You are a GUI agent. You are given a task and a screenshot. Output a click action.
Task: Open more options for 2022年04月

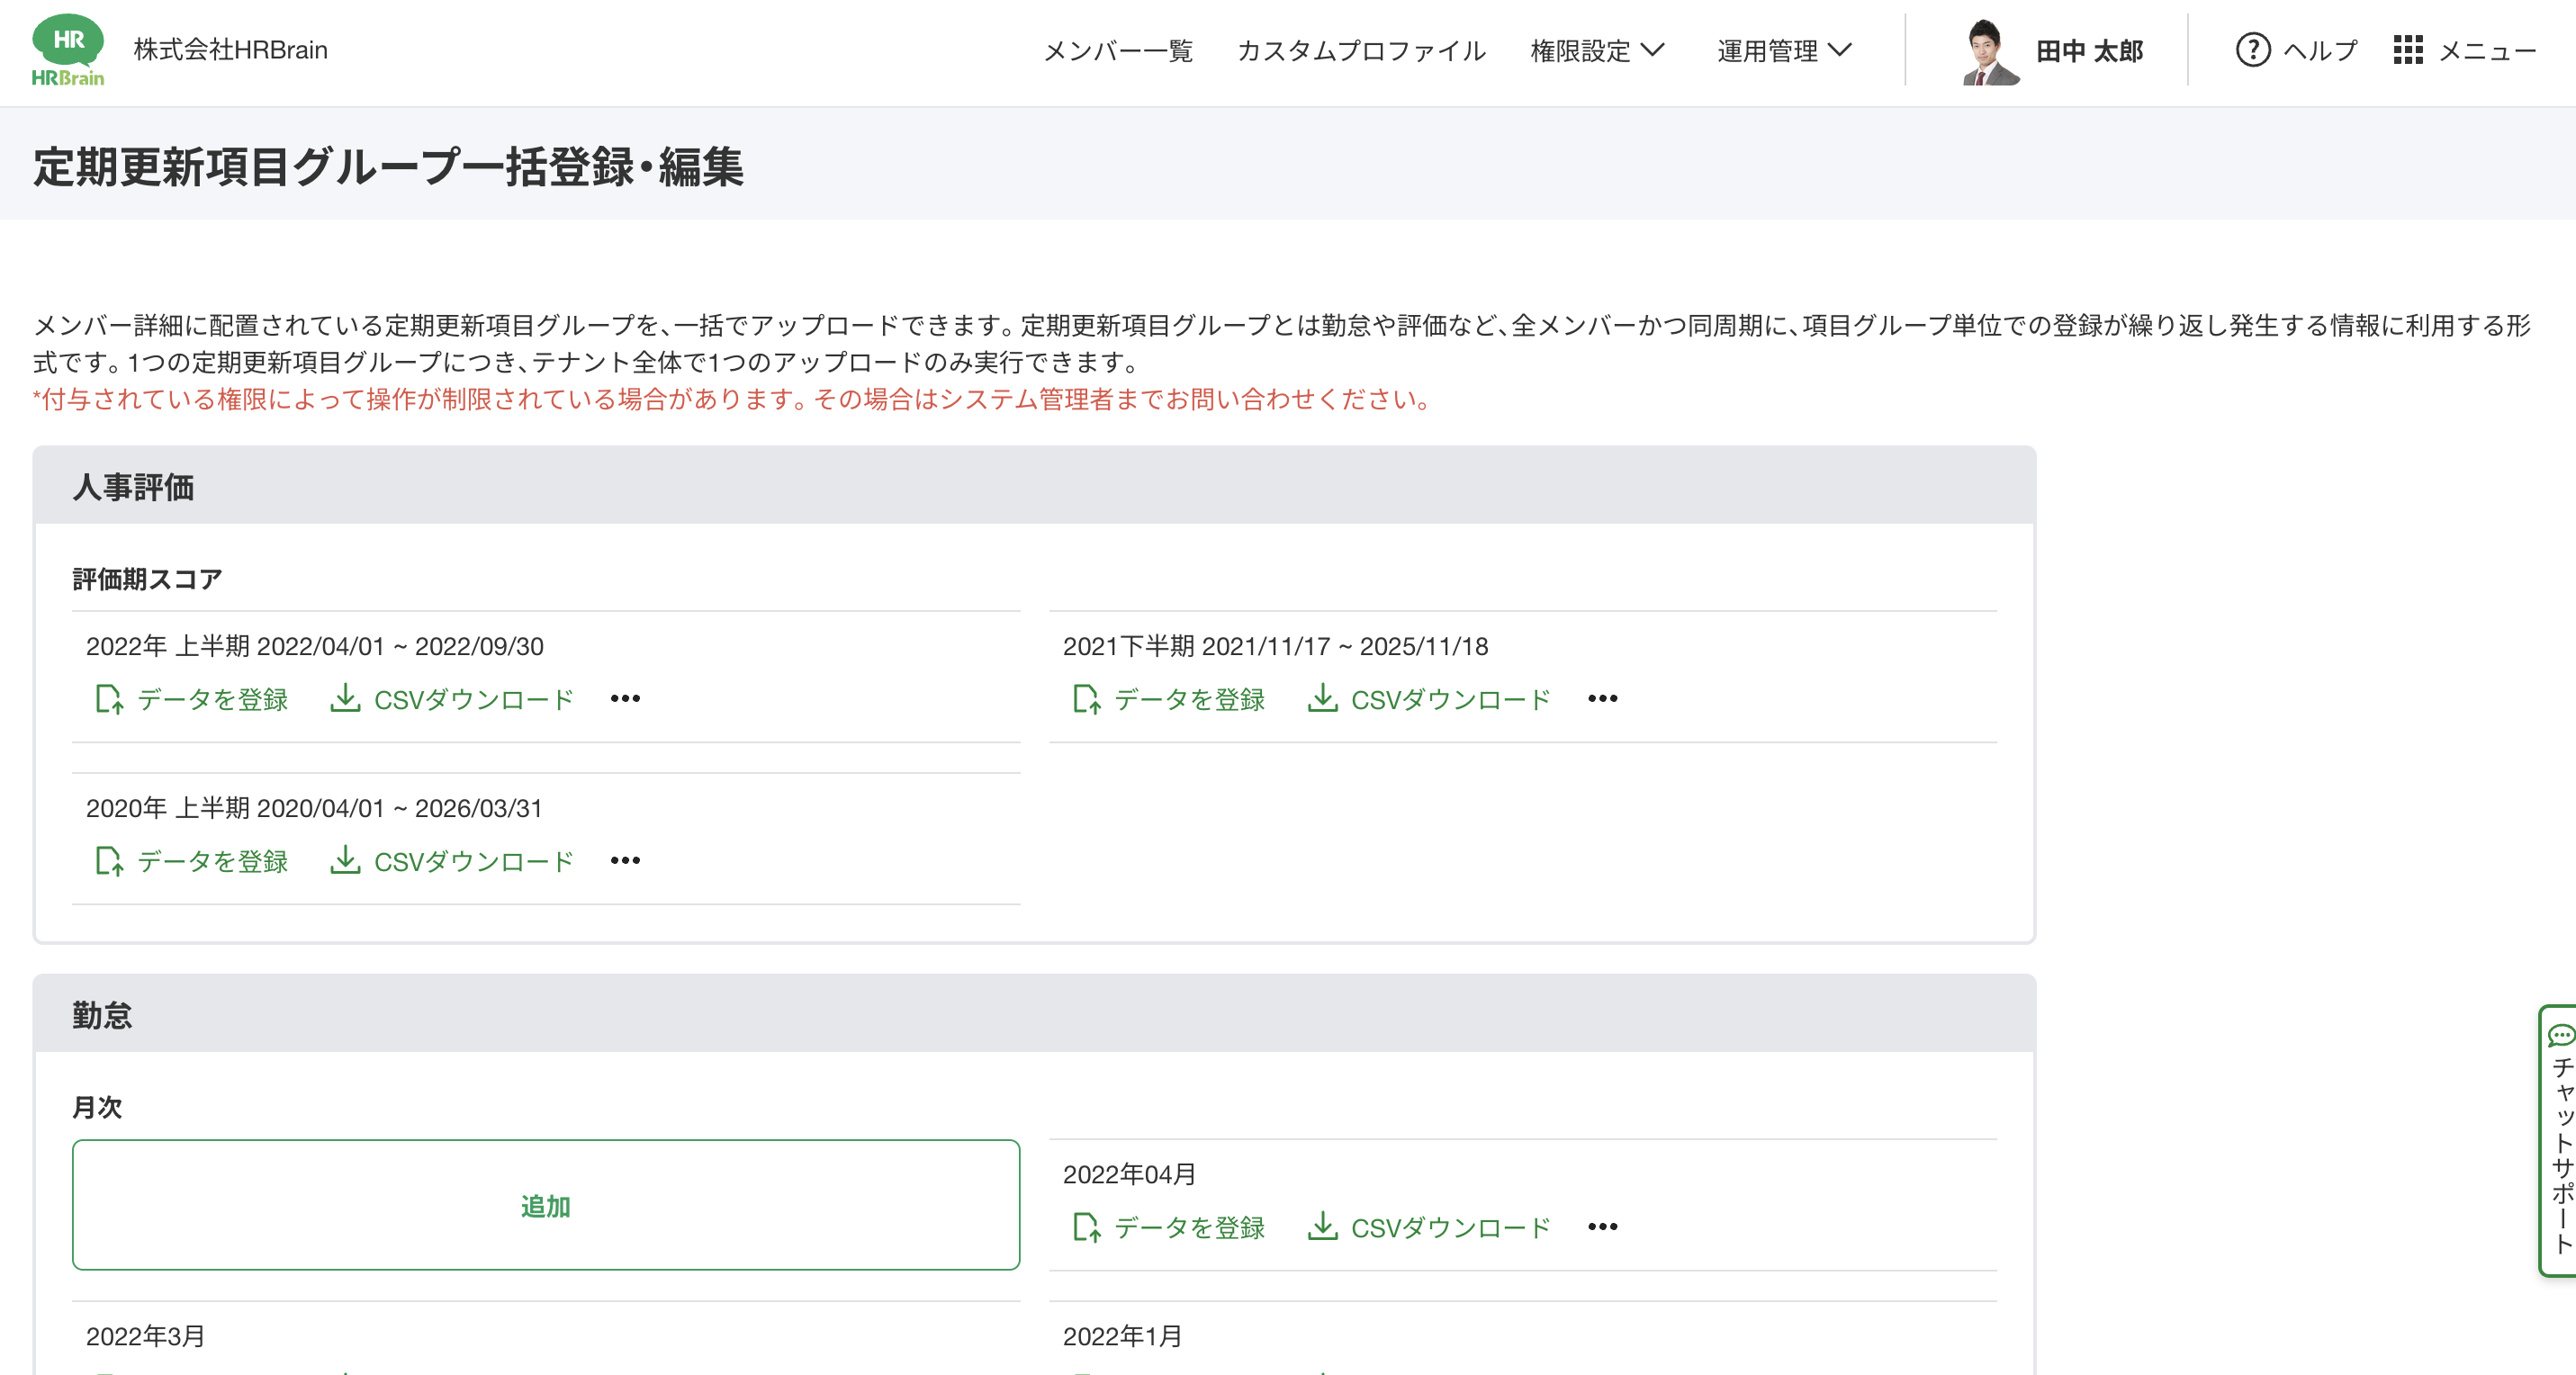point(1602,1227)
